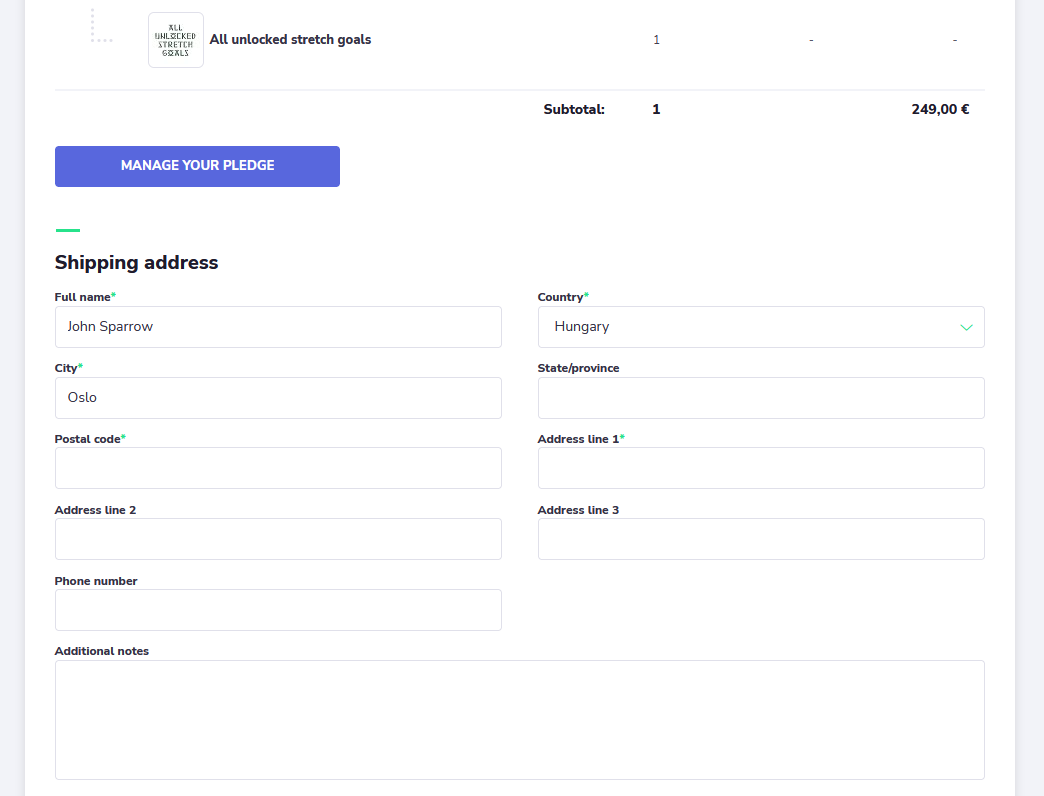
Task: Focus the Additional notes text area
Action: [519, 719]
